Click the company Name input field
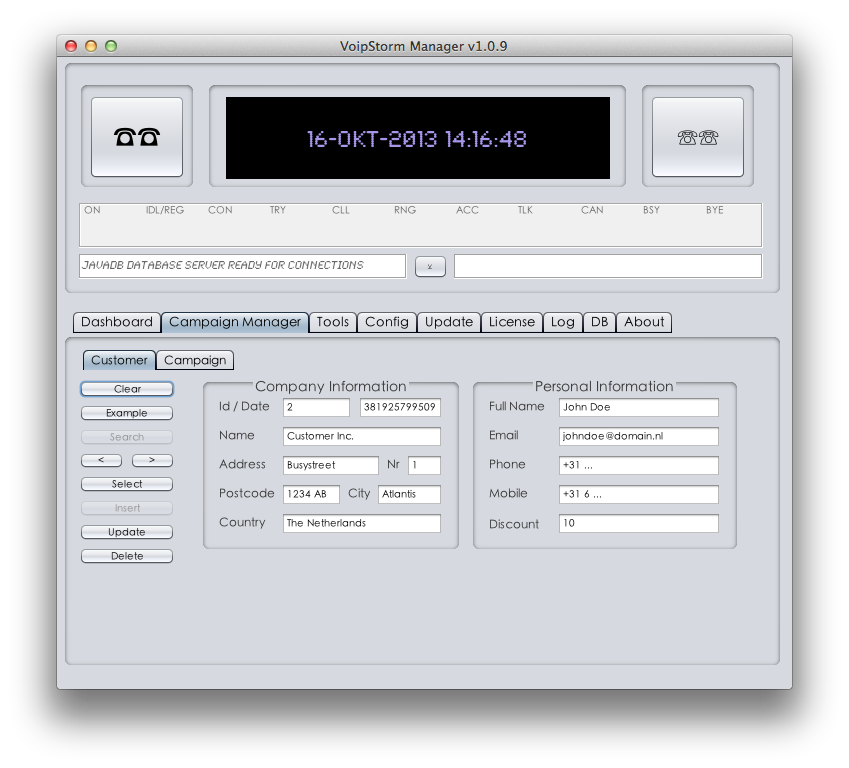Image resolution: width=849 pixels, height=768 pixels. pyautogui.click(x=361, y=437)
